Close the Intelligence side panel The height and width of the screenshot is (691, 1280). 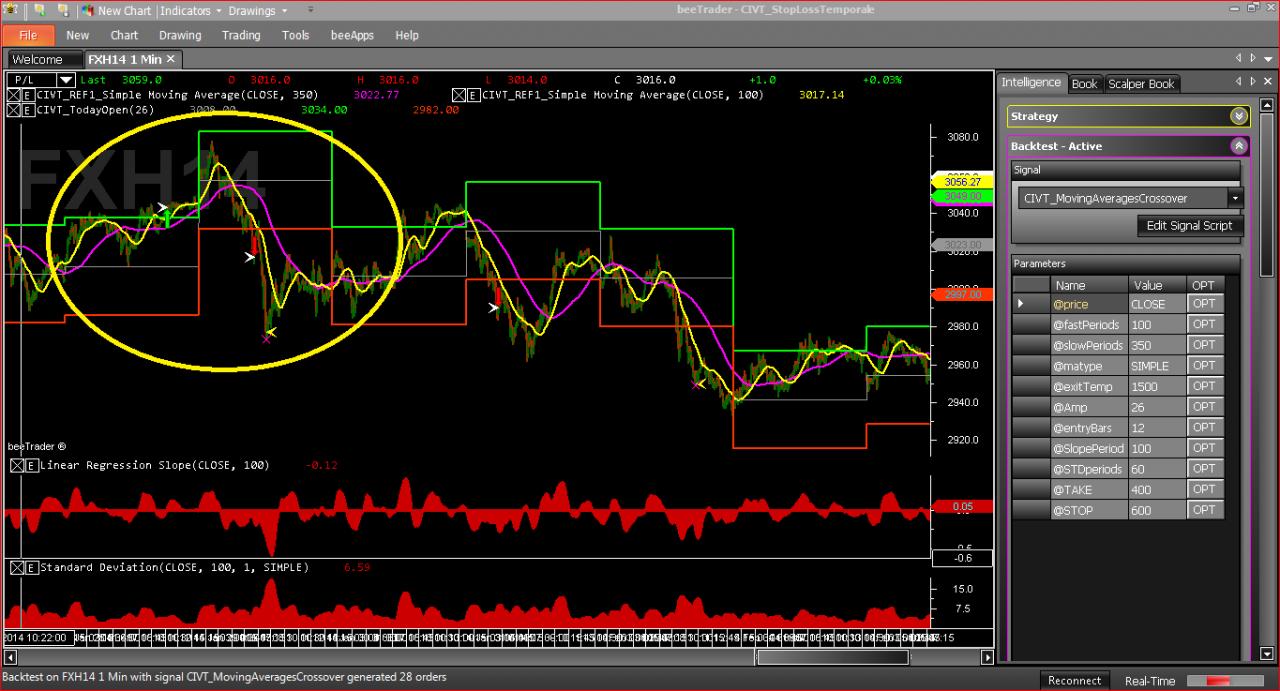[1267, 82]
